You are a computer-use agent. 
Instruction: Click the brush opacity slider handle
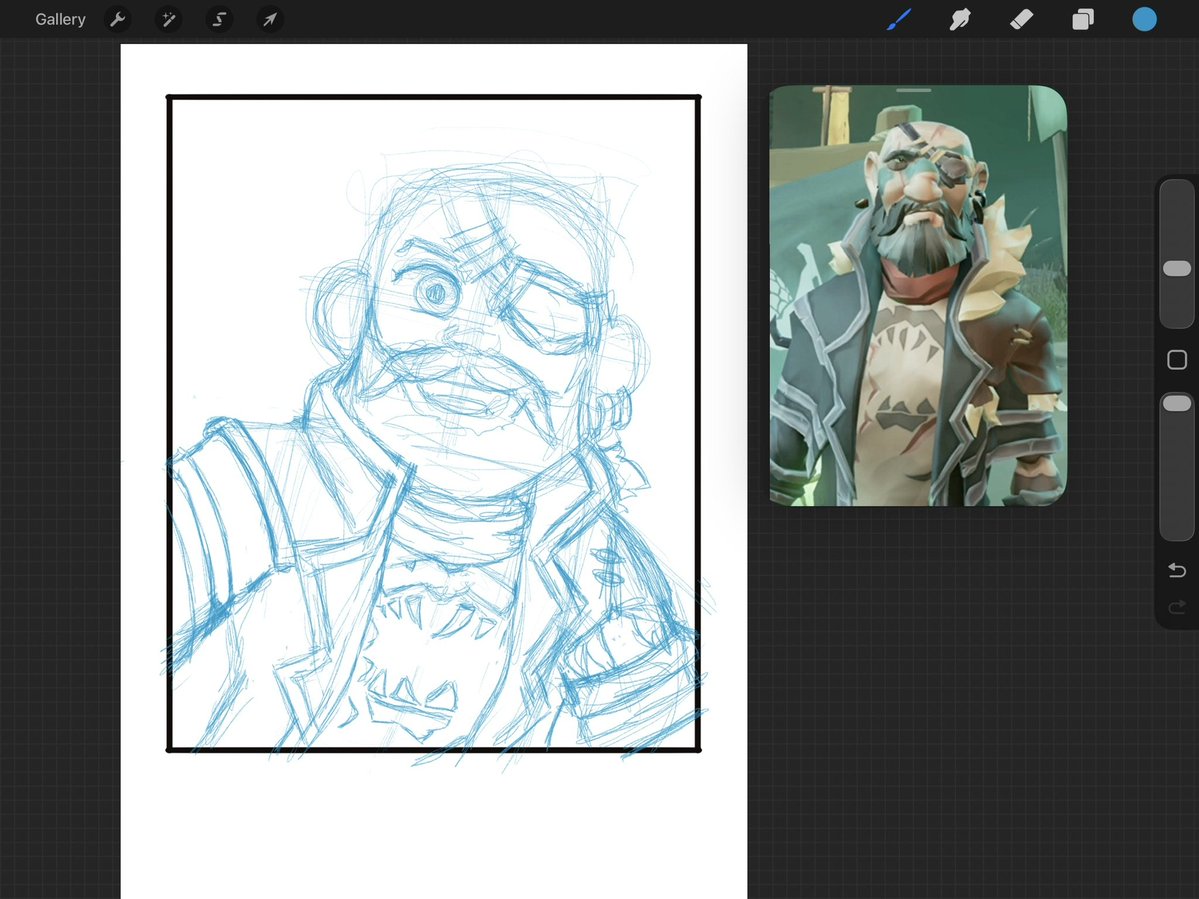click(1177, 403)
